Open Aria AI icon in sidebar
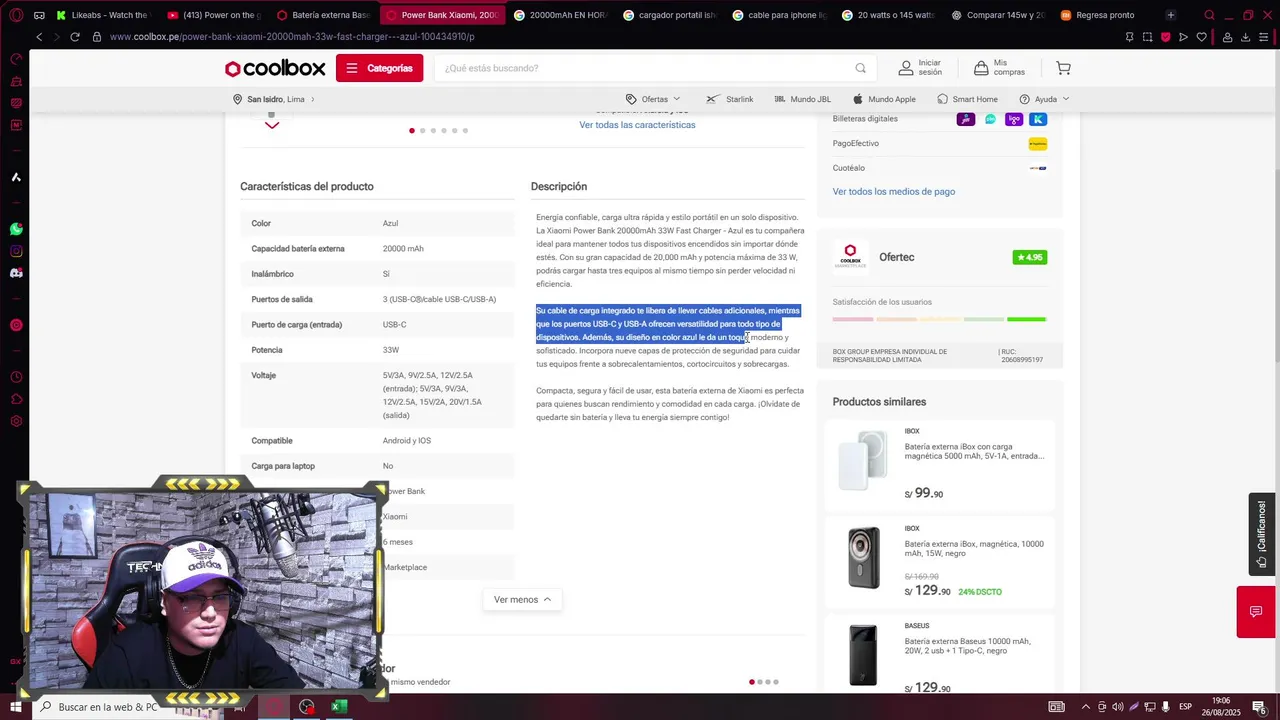The image size is (1280, 720). coord(16,177)
